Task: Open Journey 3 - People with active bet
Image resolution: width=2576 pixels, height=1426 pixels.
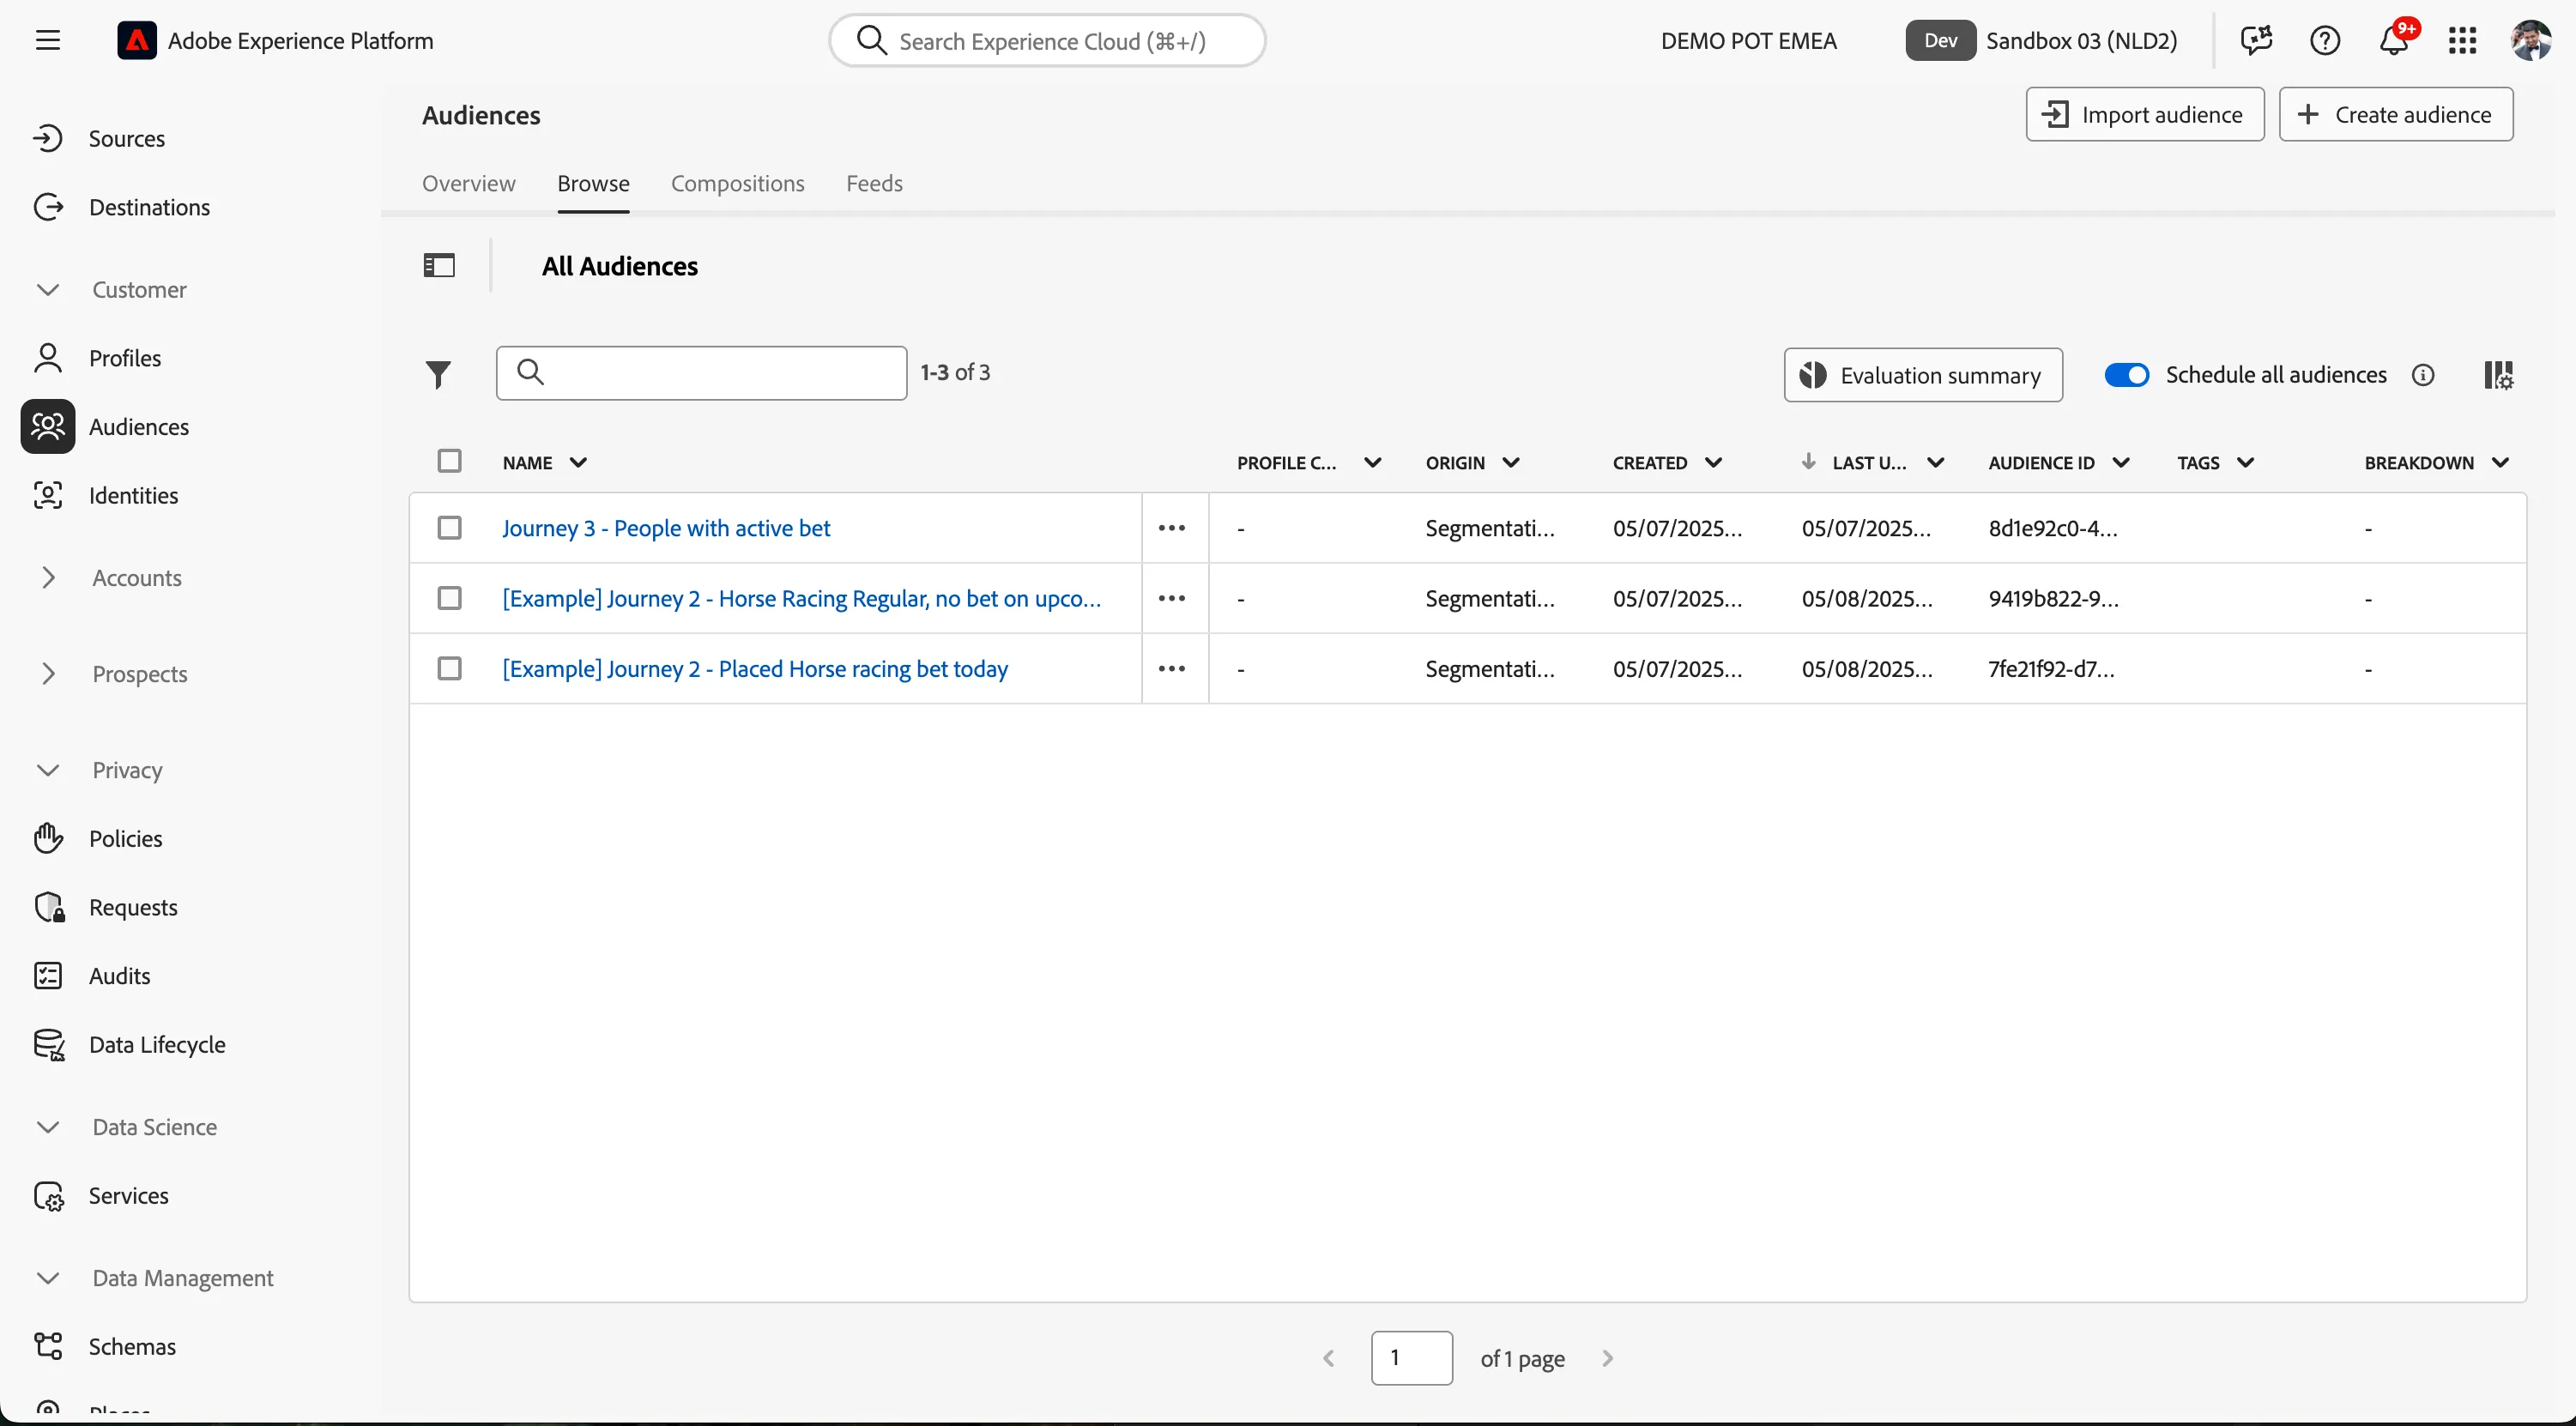Action: [666, 528]
